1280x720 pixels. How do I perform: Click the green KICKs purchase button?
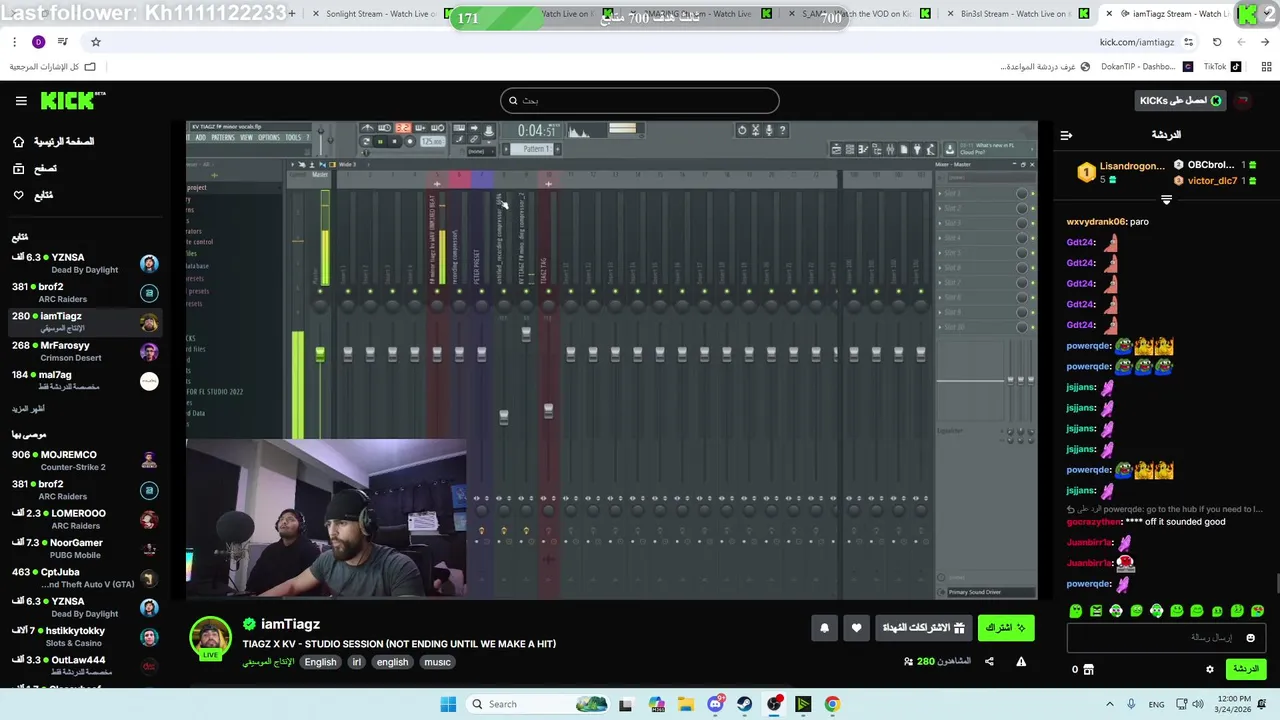(x=1180, y=100)
